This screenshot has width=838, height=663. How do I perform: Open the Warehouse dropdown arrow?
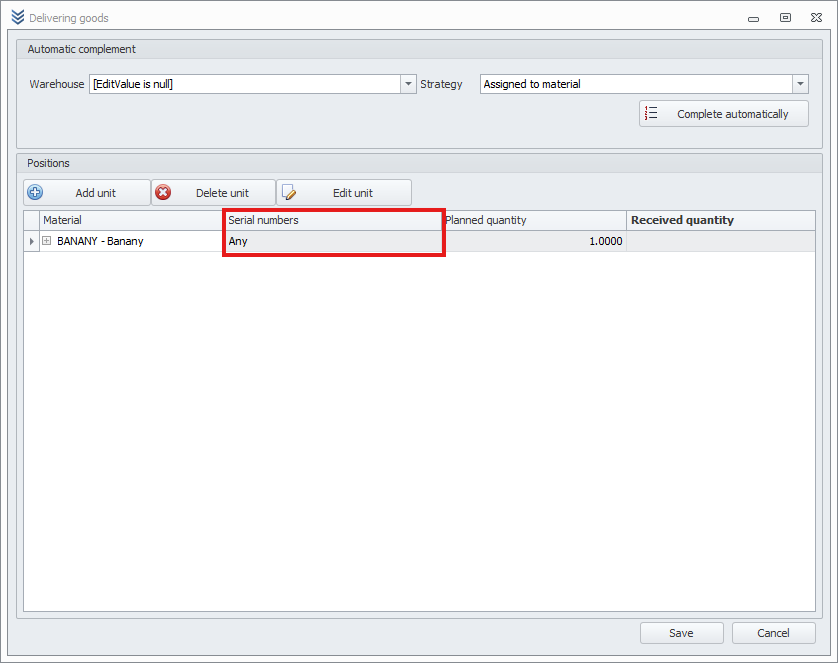[408, 84]
